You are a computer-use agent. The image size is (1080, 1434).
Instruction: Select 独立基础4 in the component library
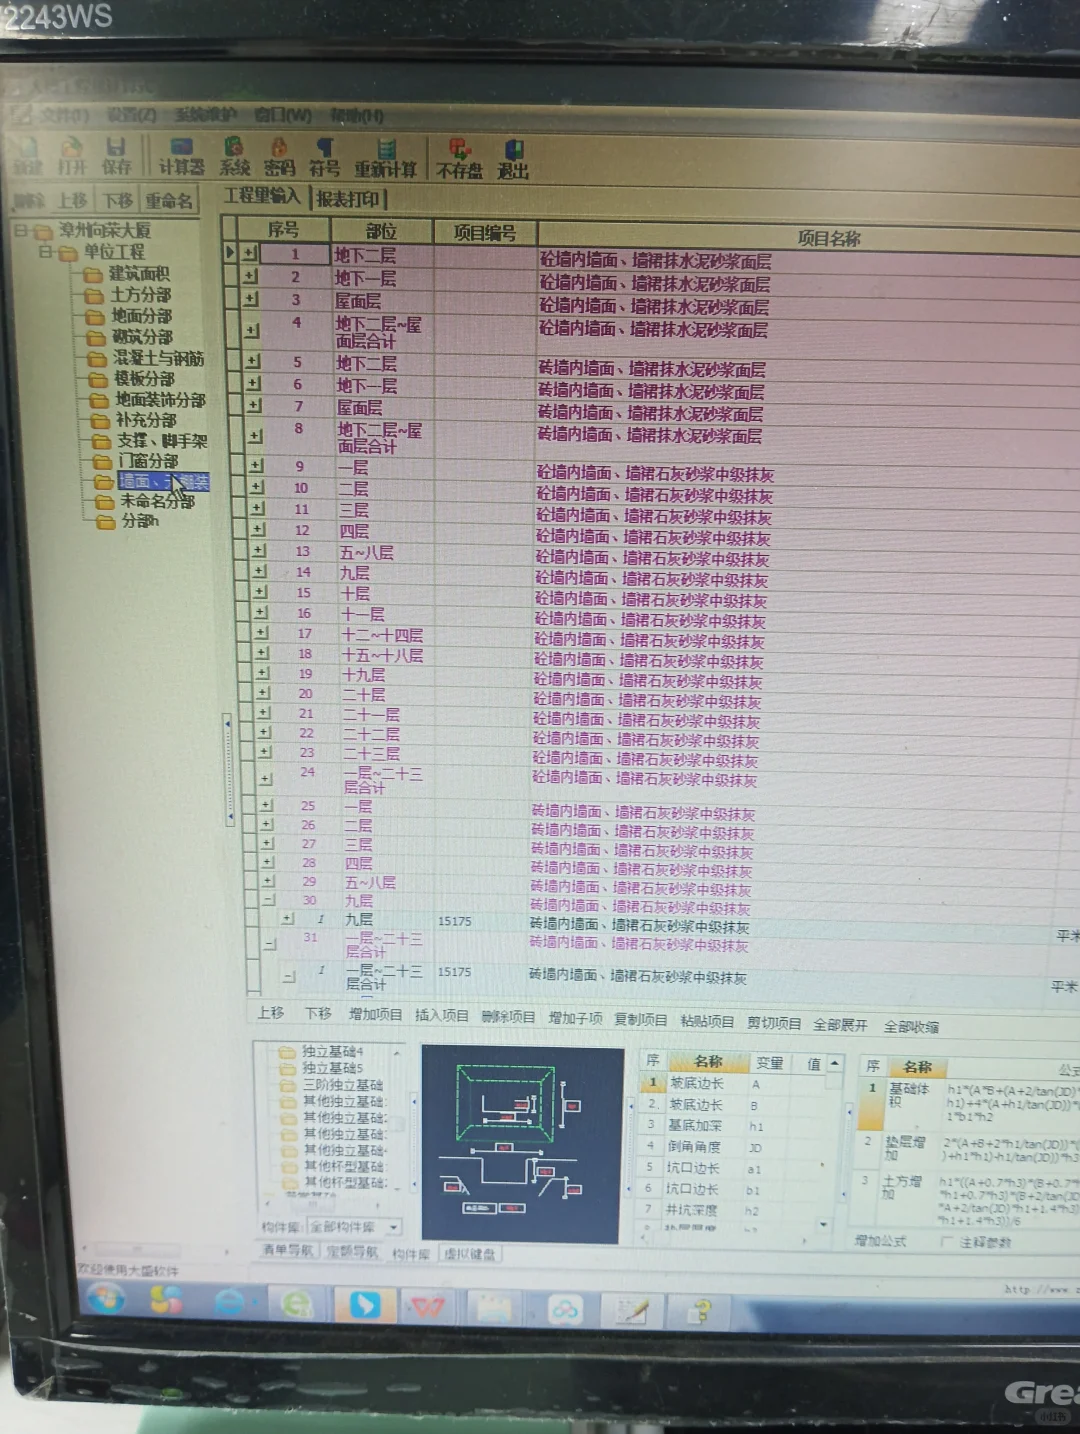tap(332, 1051)
